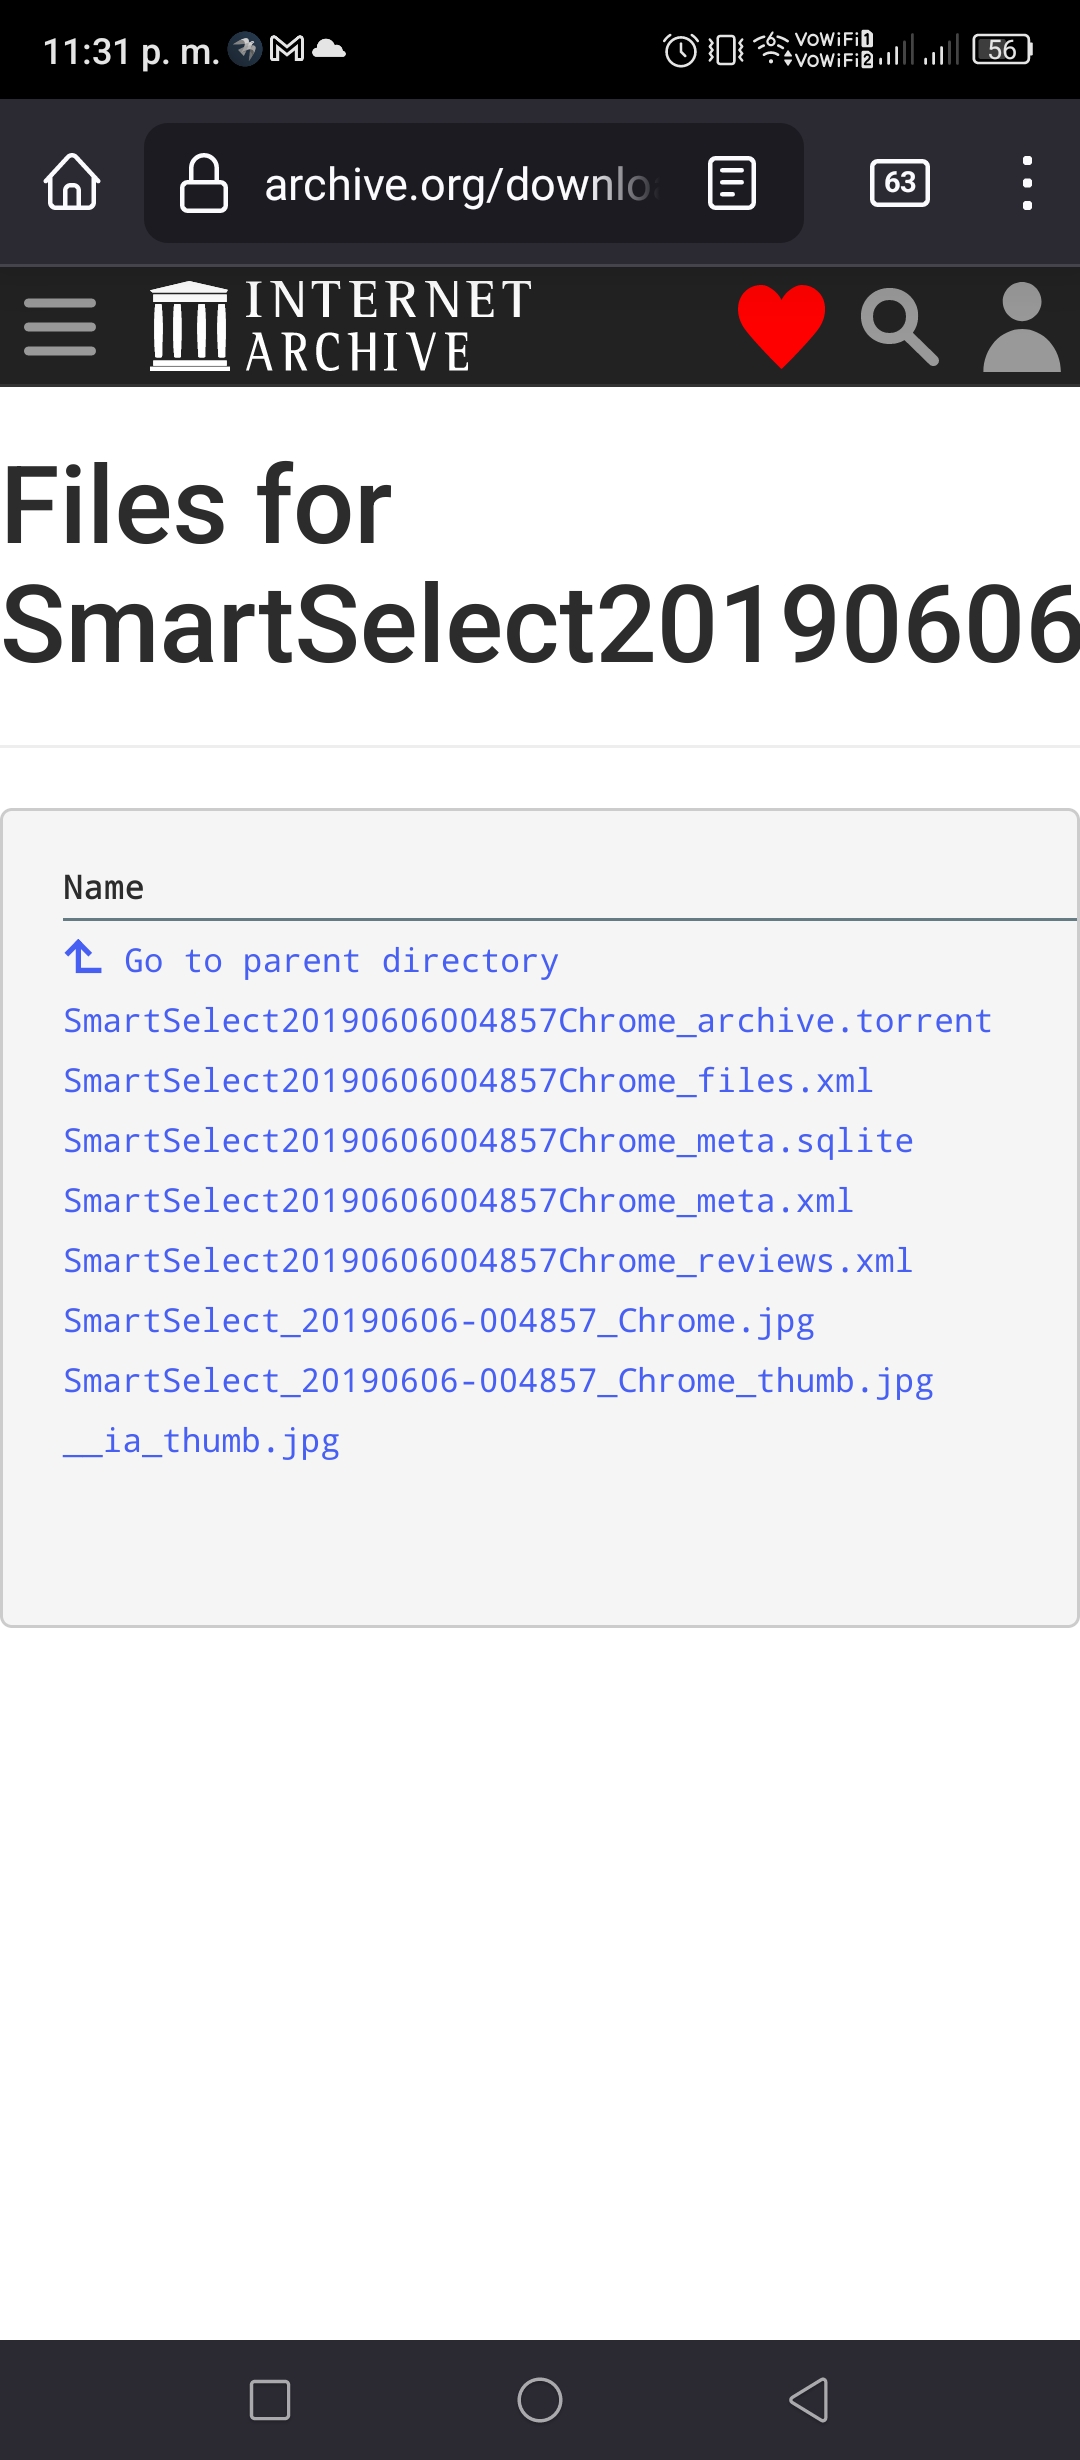Image resolution: width=1080 pixels, height=2460 pixels.
Task: Open the browser three-dot menu
Action: point(1027,183)
